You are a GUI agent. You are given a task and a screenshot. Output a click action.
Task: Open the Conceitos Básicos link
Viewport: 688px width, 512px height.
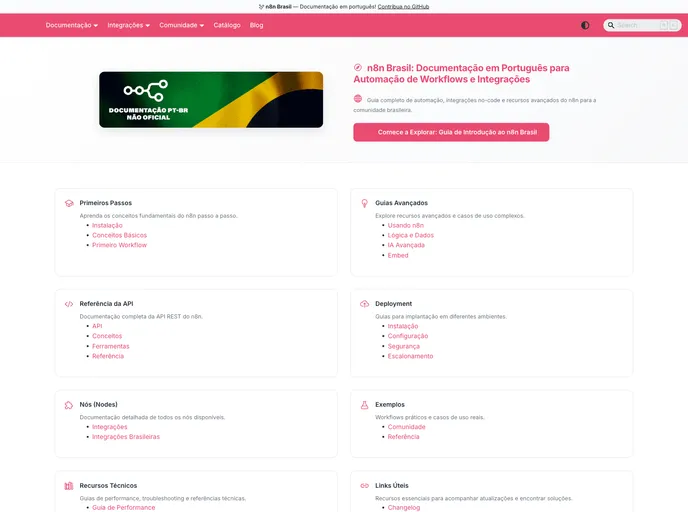(119, 235)
